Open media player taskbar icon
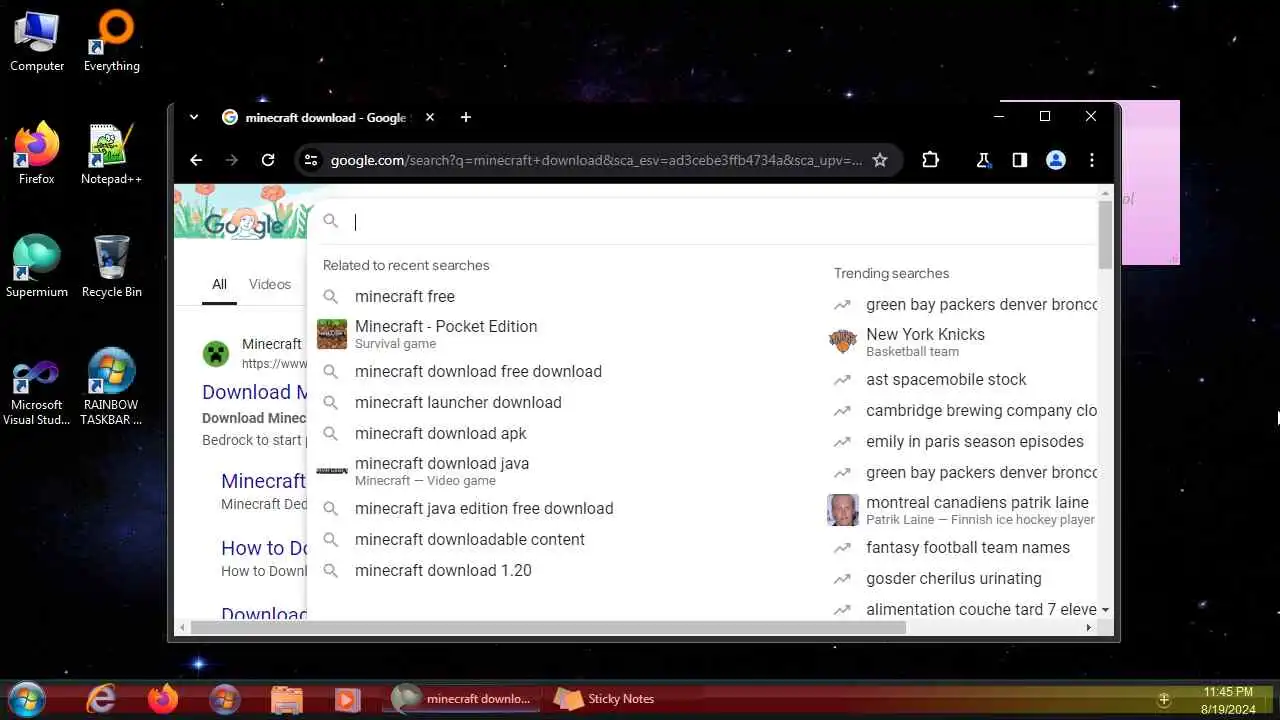Image resolution: width=1280 pixels, height=720 pixels. [x=347, y=699]
